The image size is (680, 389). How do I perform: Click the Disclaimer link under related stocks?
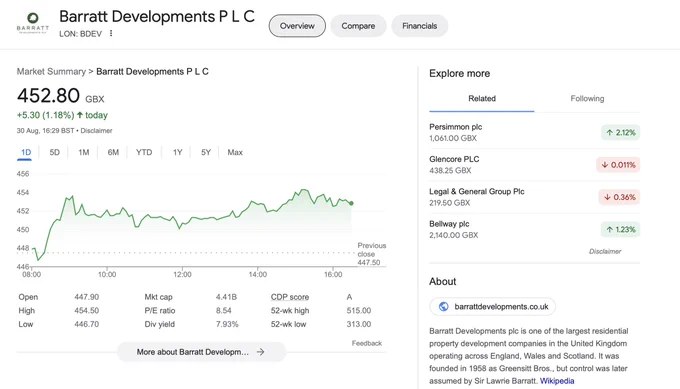click(605, 252)
